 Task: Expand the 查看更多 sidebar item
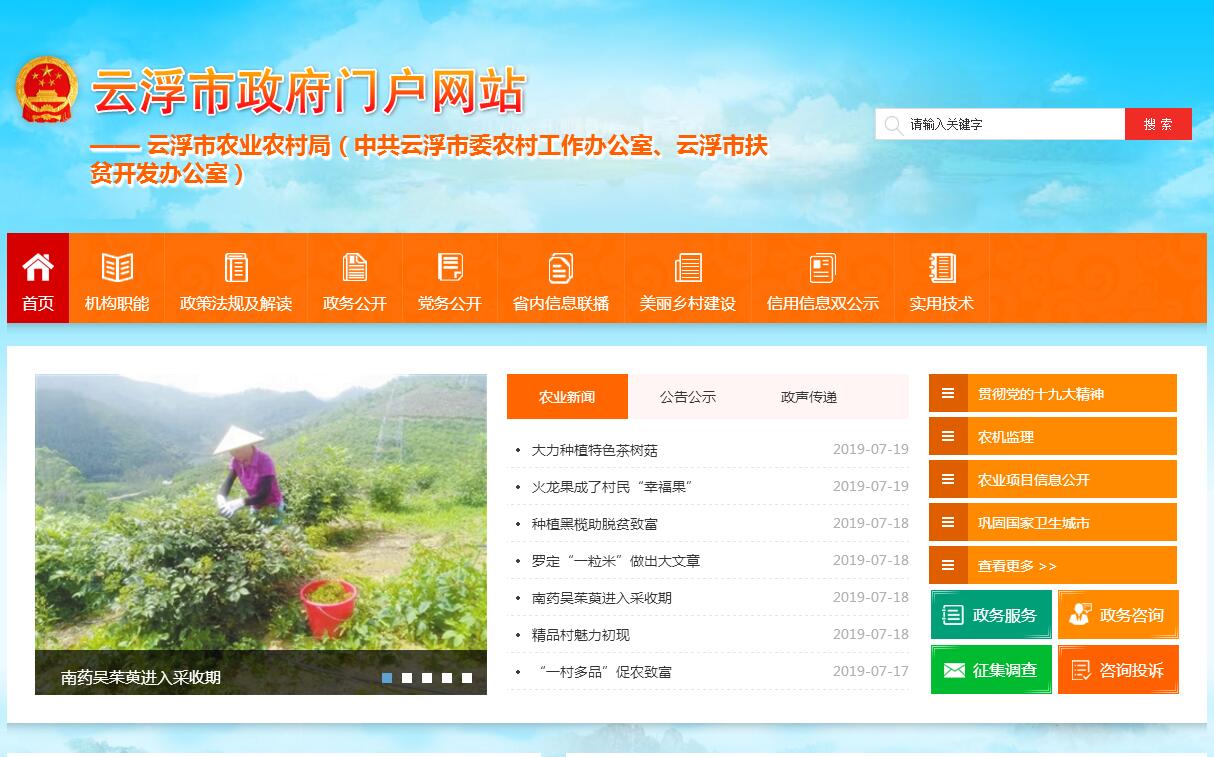click(1052, 566)
